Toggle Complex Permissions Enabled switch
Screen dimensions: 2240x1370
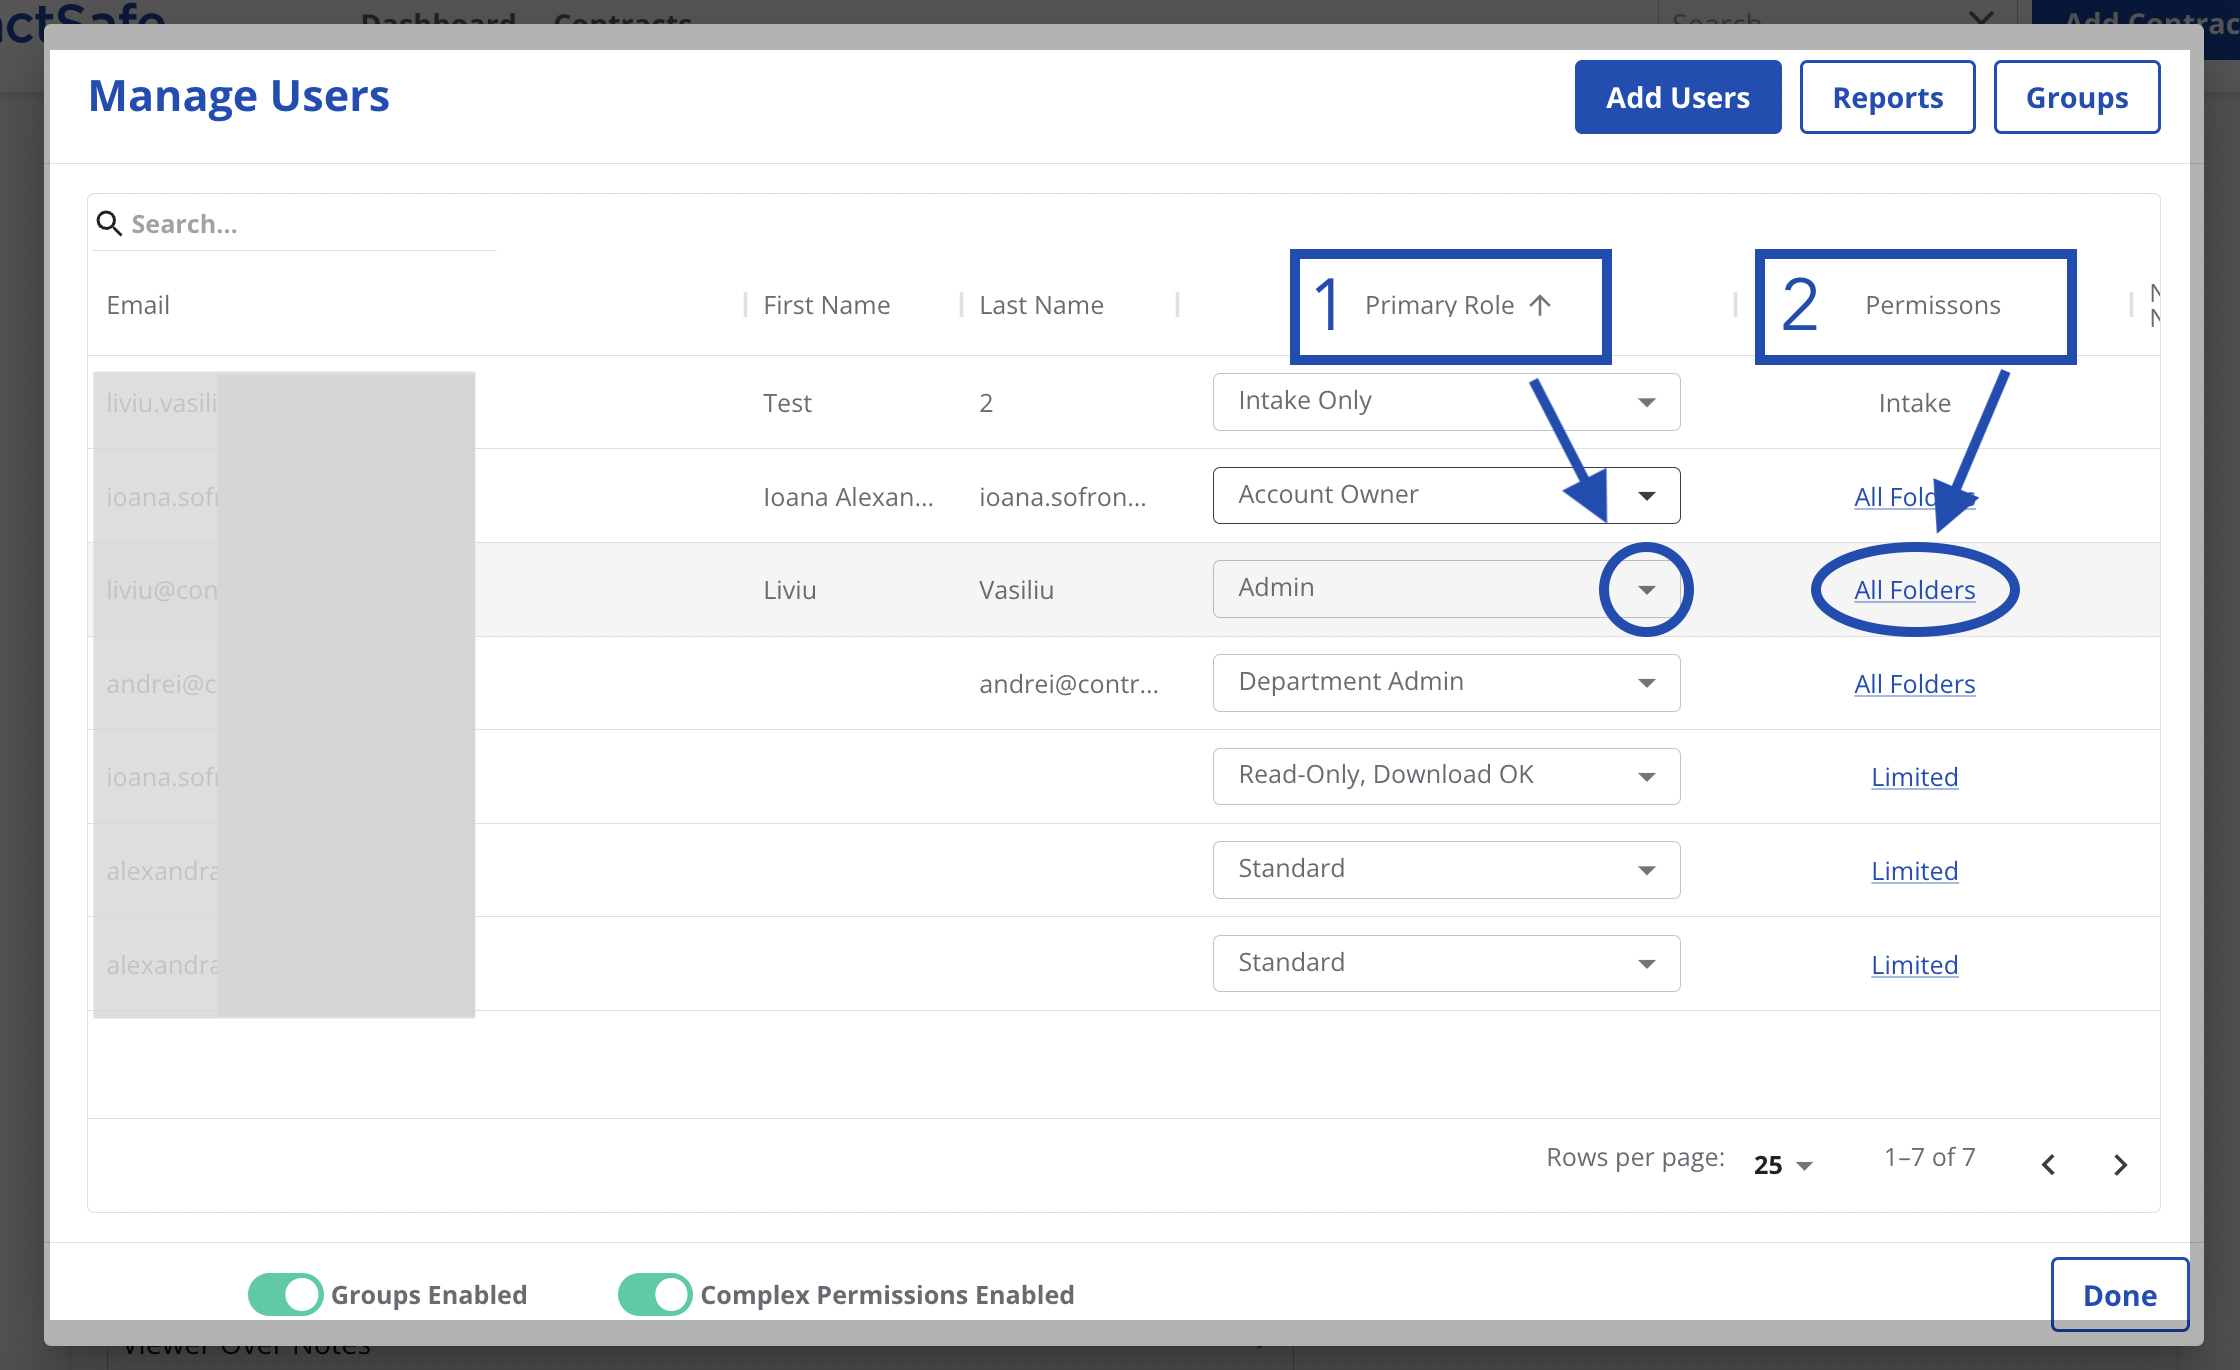pyautogui.click(x=655, y=1294)
